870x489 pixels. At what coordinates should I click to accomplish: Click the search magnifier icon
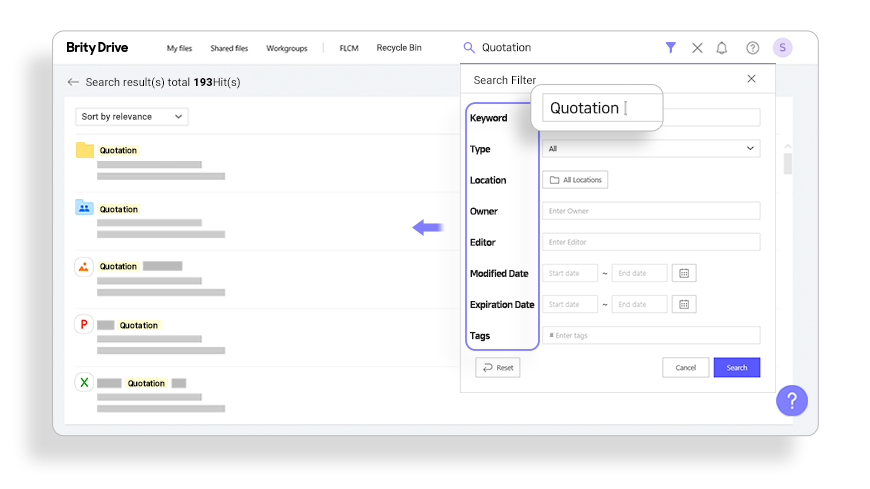pyautogui.click(x=469, y=48)
